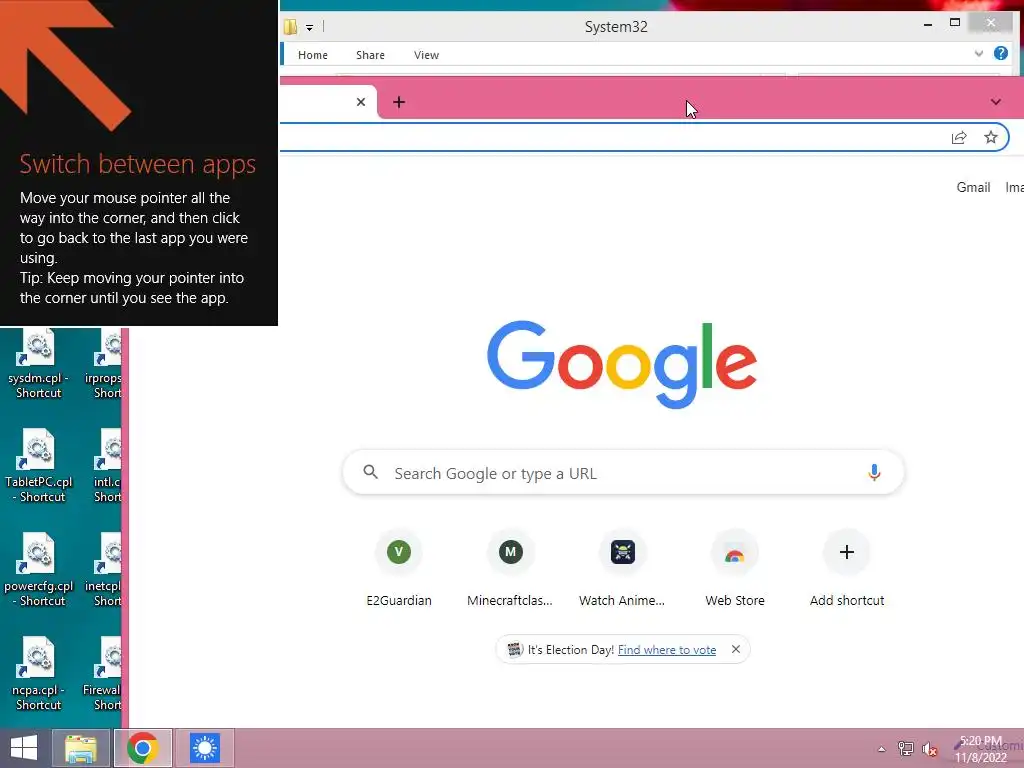Maximize the System32 window
Image resolution: width=1024 pixels, height=768 pixels.
[954, 23]
